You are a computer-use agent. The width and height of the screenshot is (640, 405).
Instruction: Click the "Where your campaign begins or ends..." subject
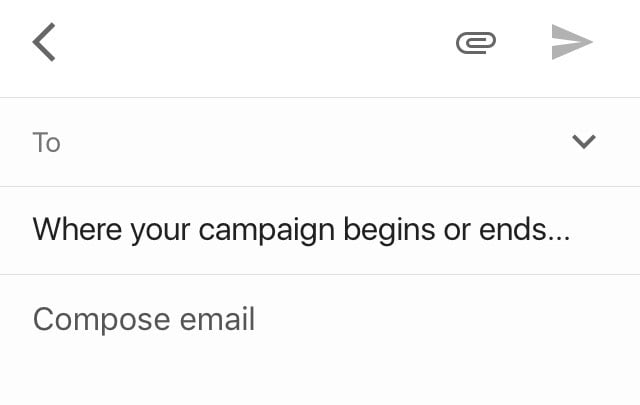pos(301,230)
